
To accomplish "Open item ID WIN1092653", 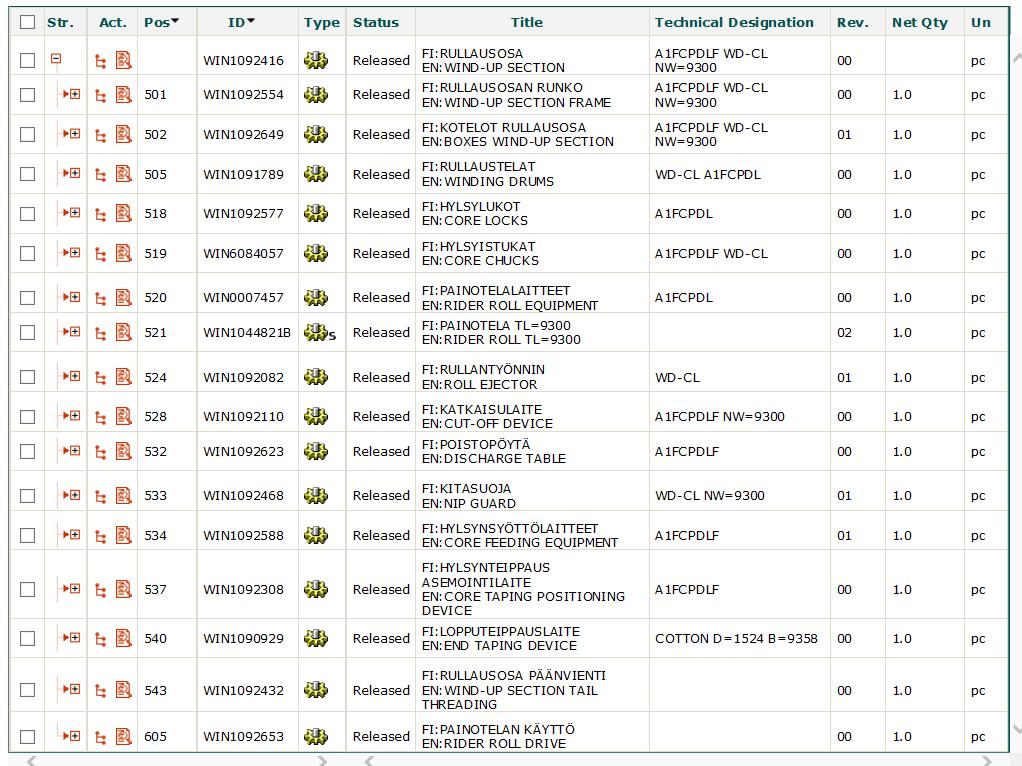I will coord(243,737).
